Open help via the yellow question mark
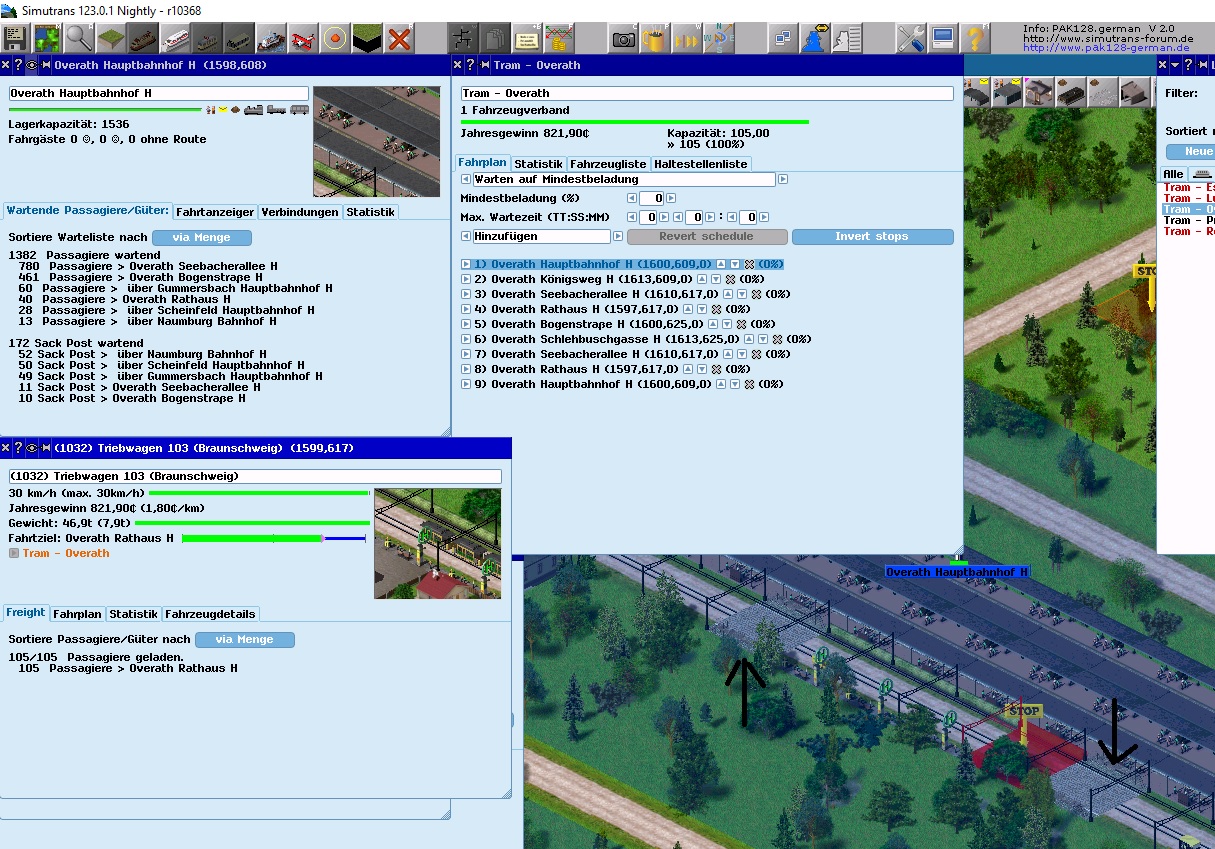Viewport: 1215px width, 849px height. tap(974, 38)
